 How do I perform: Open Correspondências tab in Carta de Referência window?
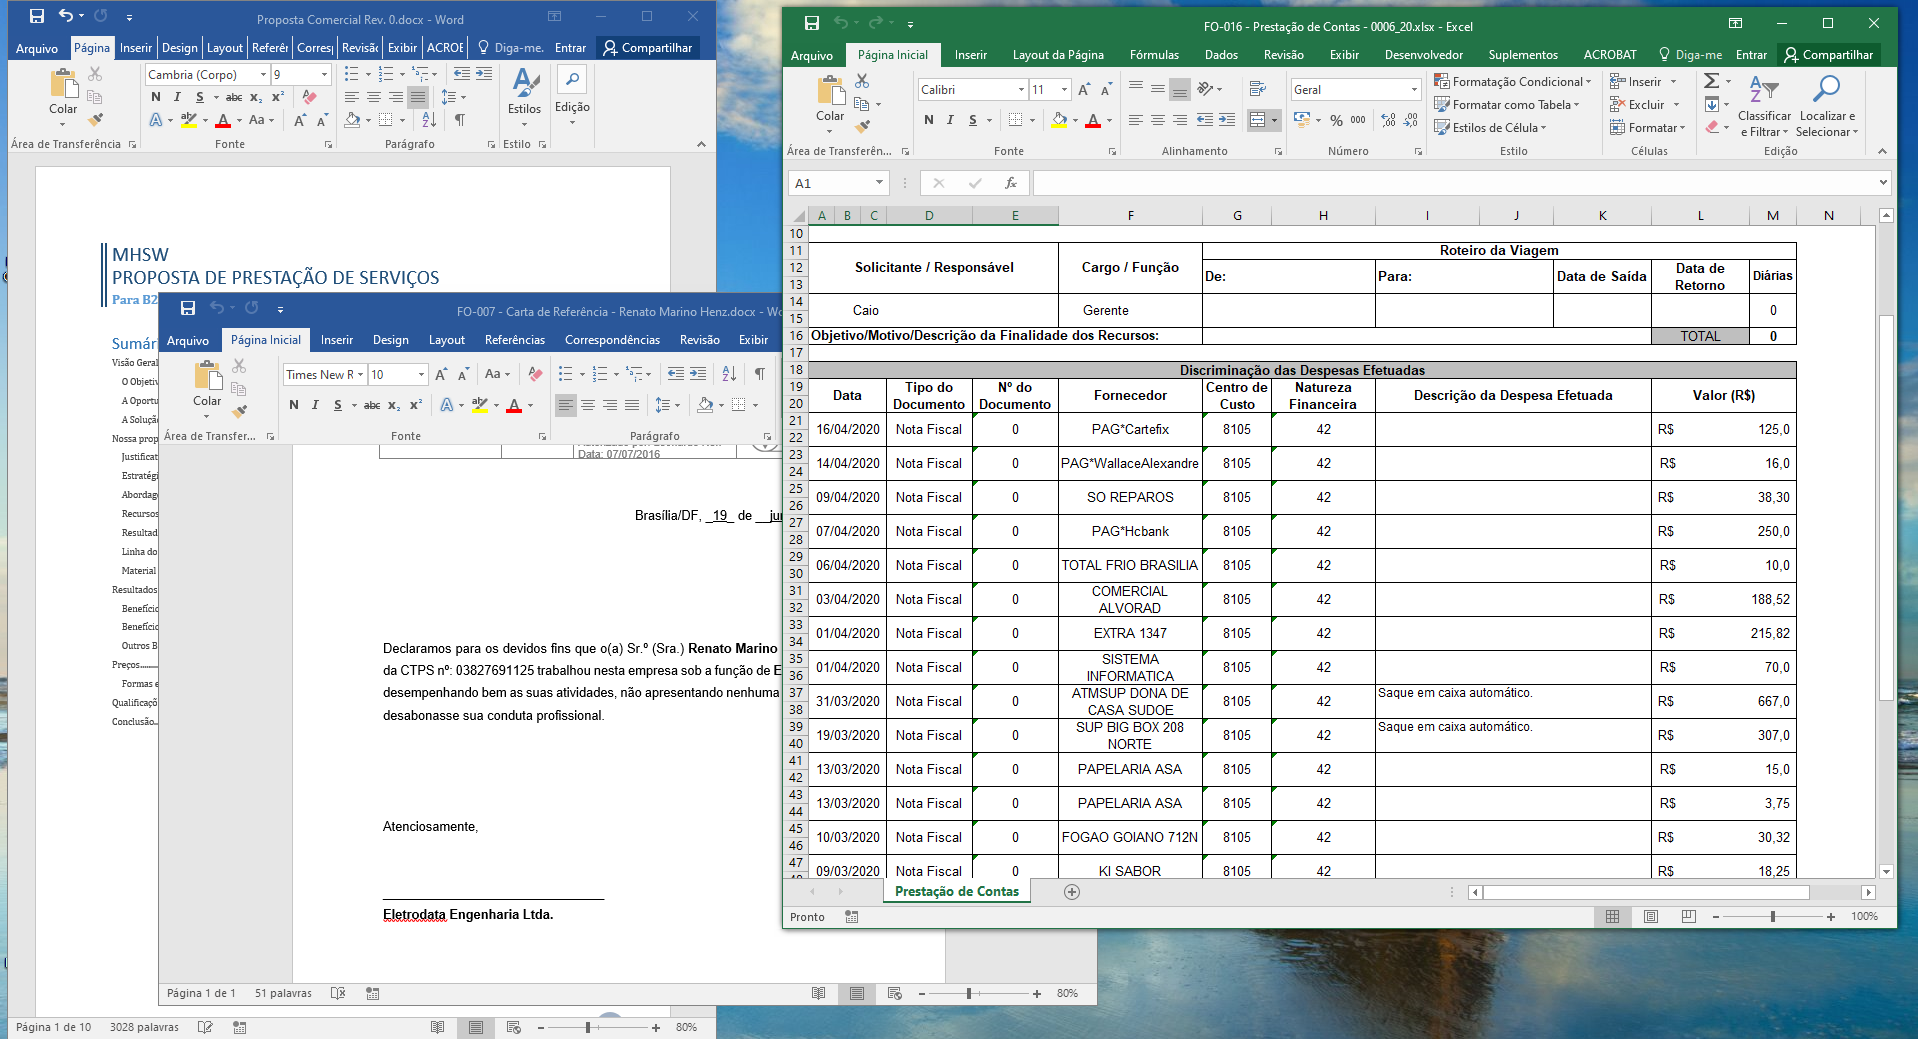[x=612, y=340]
